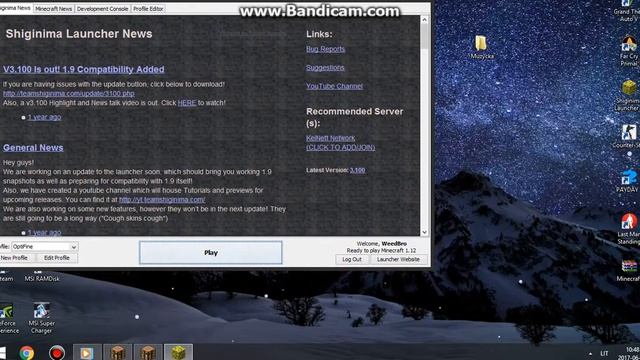Open MSI Super Charger desktop shortcut

pyautogui.click(x=41, y=318)
